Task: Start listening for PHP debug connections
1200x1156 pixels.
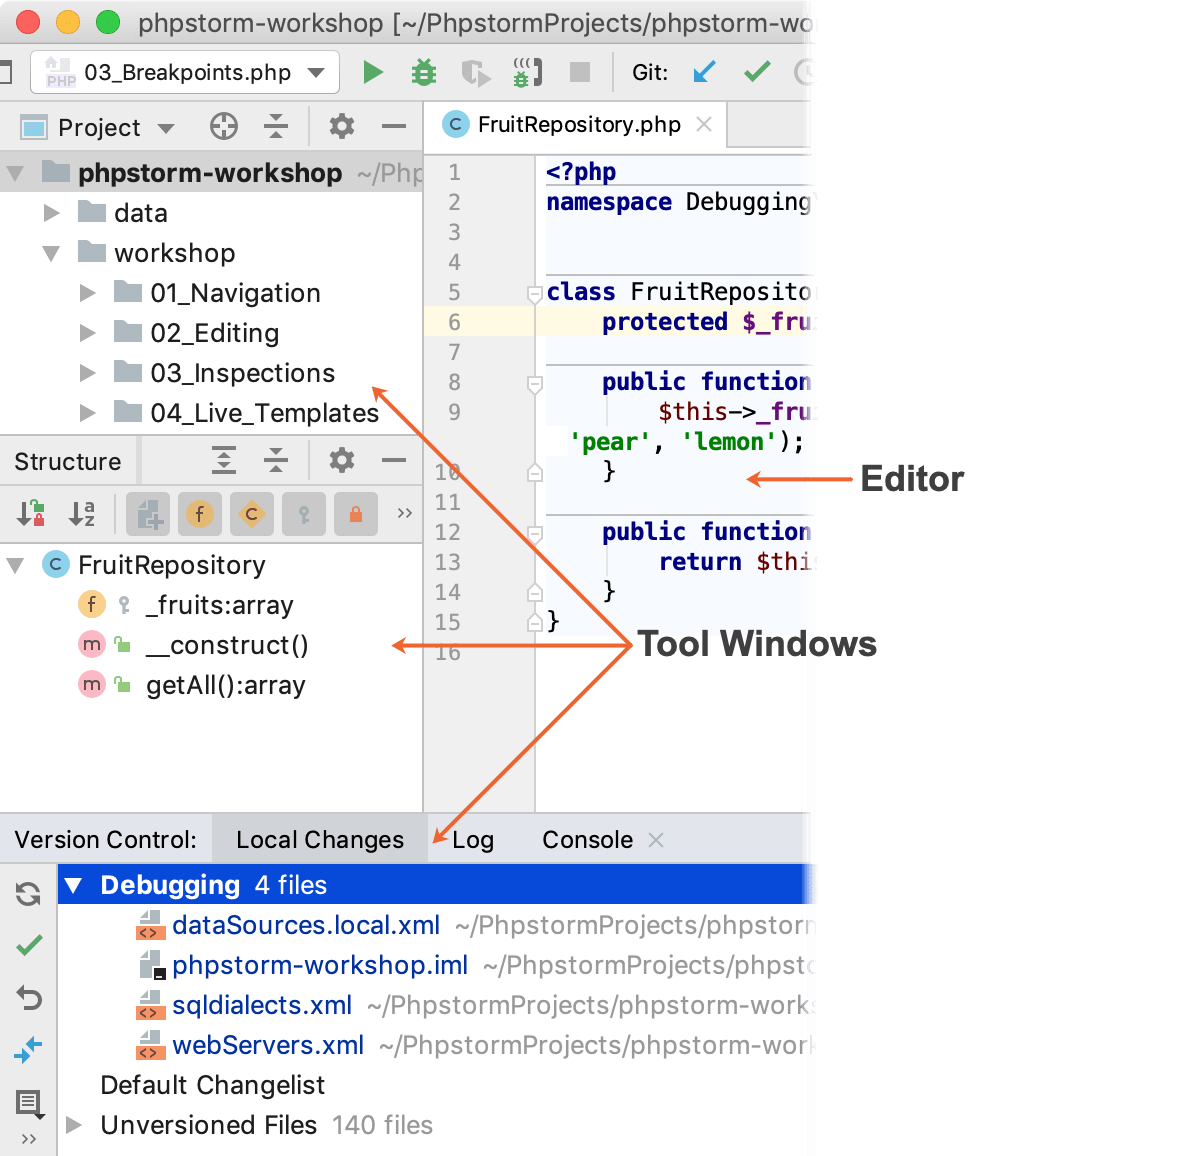Action: click(527, 72)
